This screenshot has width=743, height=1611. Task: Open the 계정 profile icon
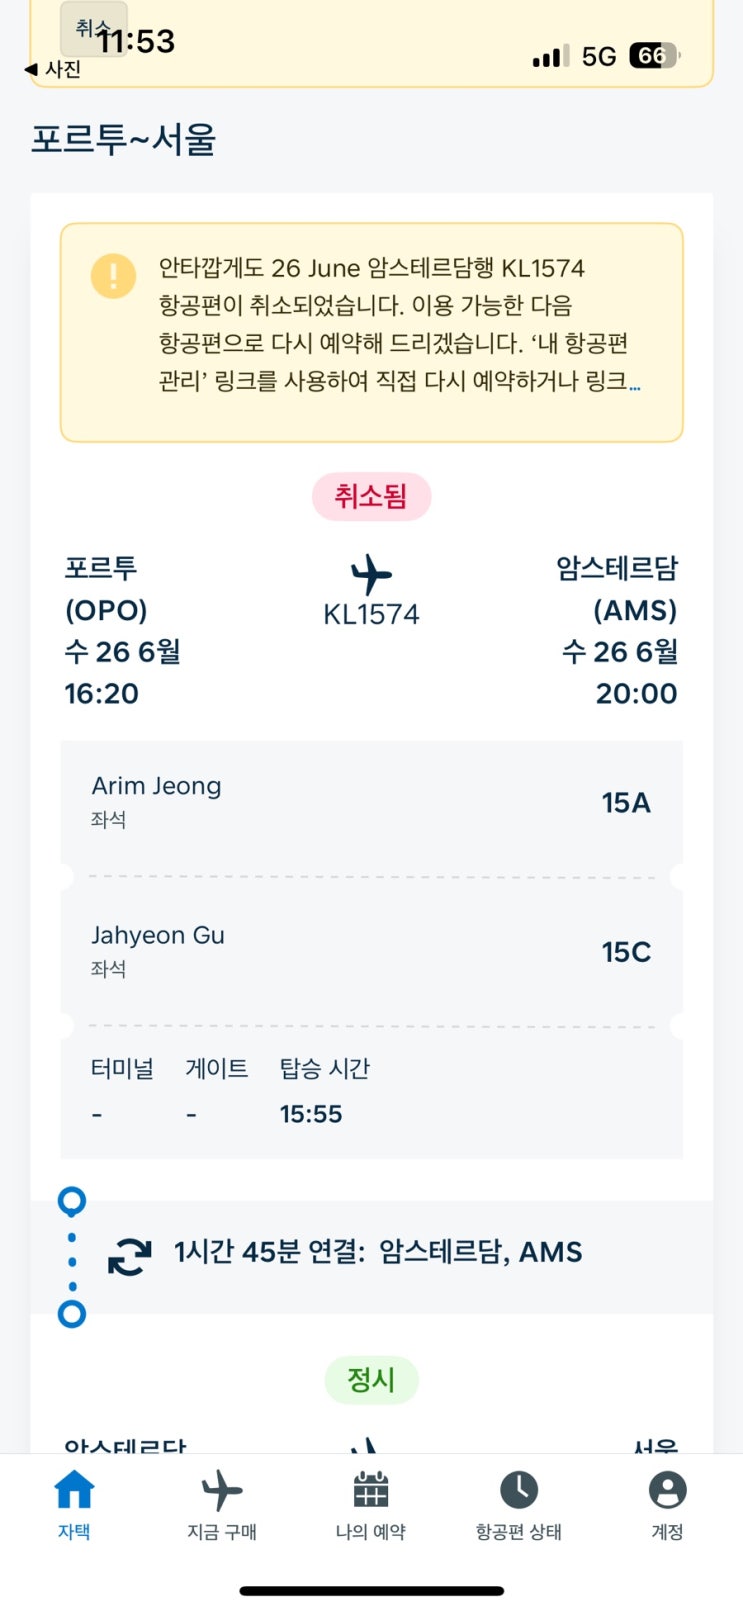(x=667, y=1490)
